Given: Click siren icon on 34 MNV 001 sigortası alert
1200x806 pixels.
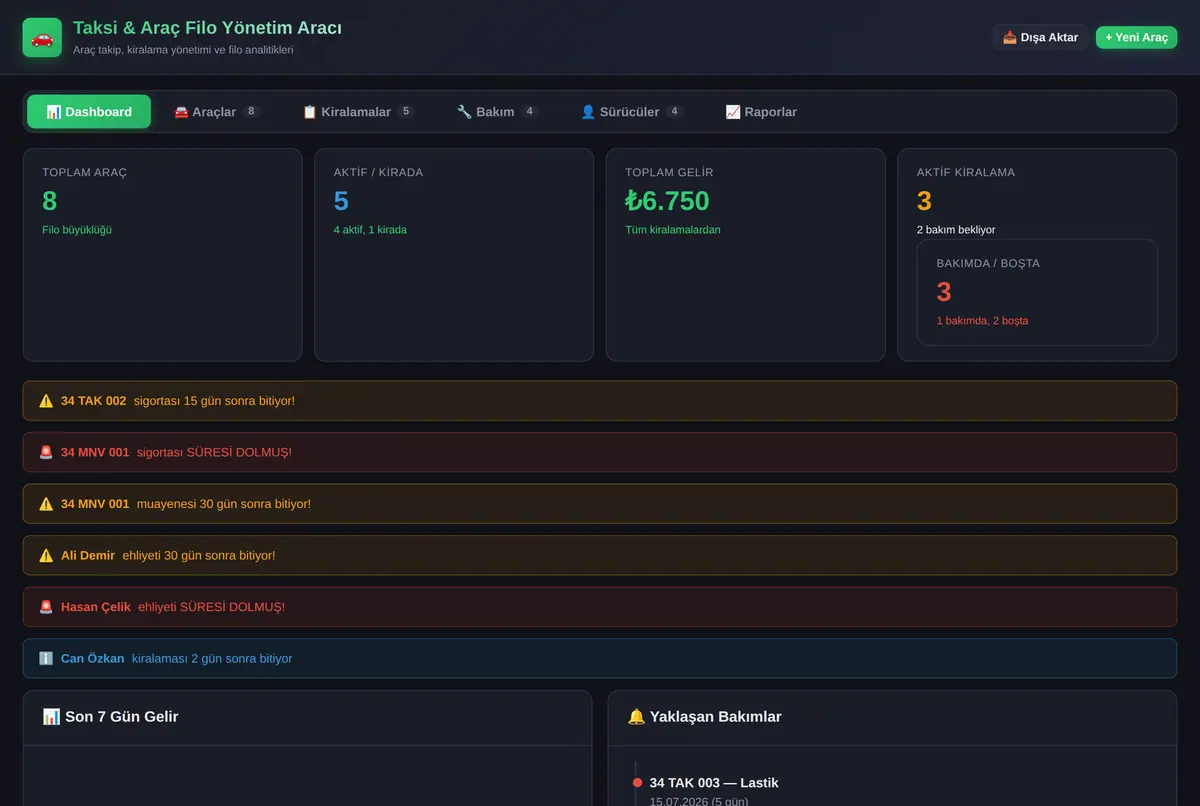Looking at the screenshot, I should 46,452.
